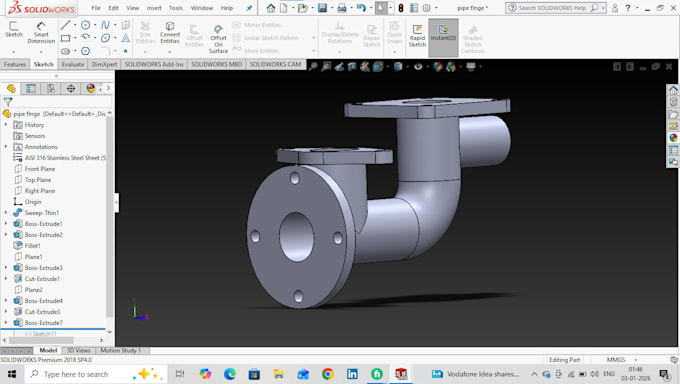Open the Insert menu

tap(154, 8)
